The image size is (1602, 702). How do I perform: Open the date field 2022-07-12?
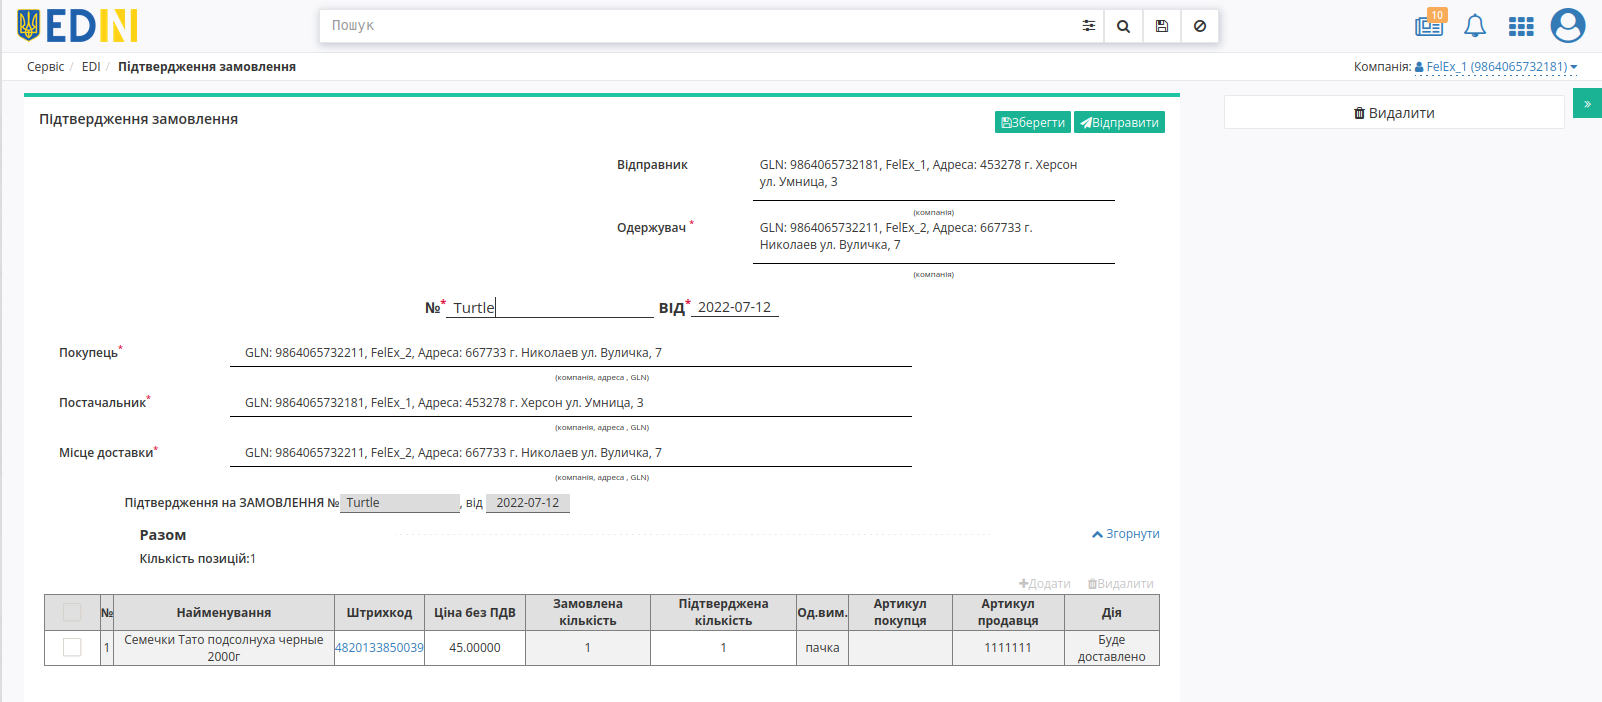pos(734,307)
